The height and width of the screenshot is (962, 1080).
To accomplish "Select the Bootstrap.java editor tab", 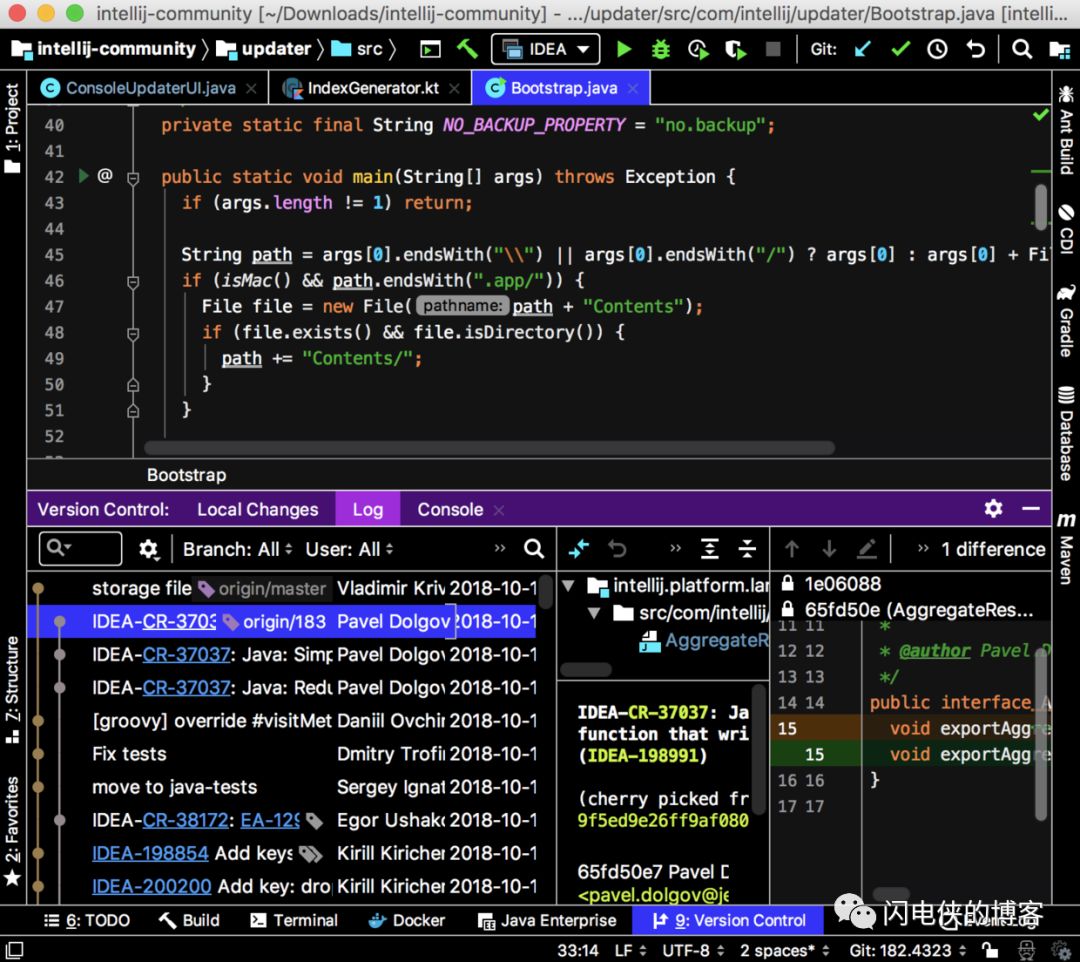I will point(561,88).
